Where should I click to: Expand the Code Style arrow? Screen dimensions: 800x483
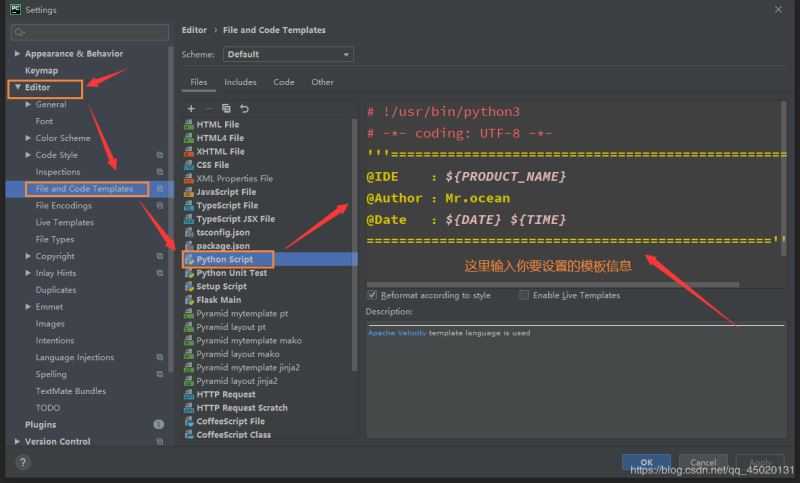[28, 155]
